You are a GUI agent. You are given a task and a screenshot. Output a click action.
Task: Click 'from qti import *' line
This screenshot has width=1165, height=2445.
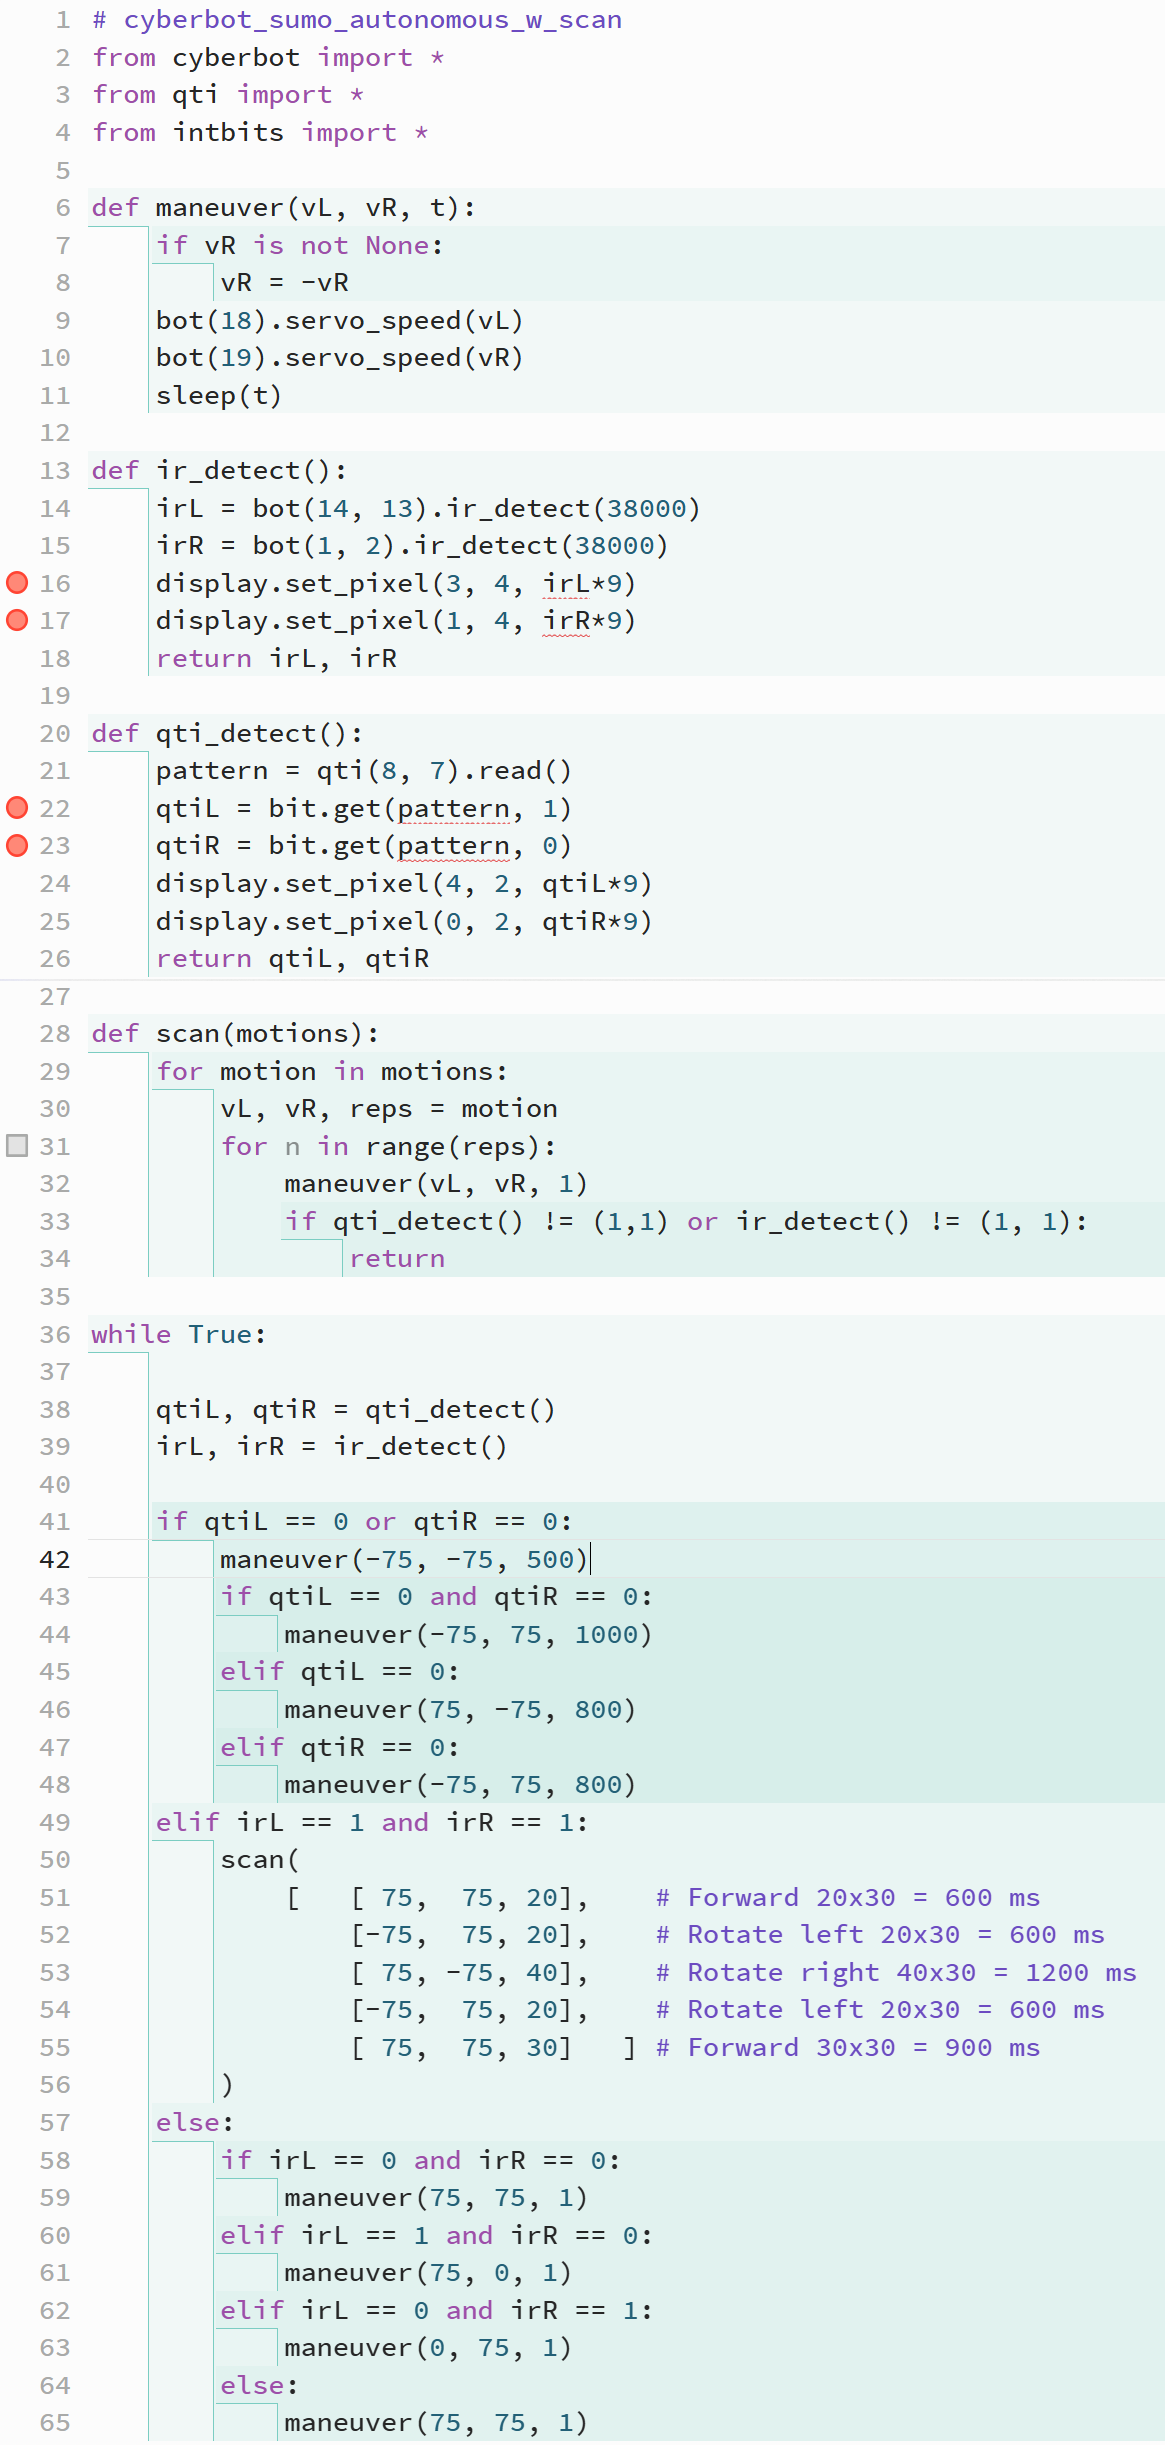point(228,95)
